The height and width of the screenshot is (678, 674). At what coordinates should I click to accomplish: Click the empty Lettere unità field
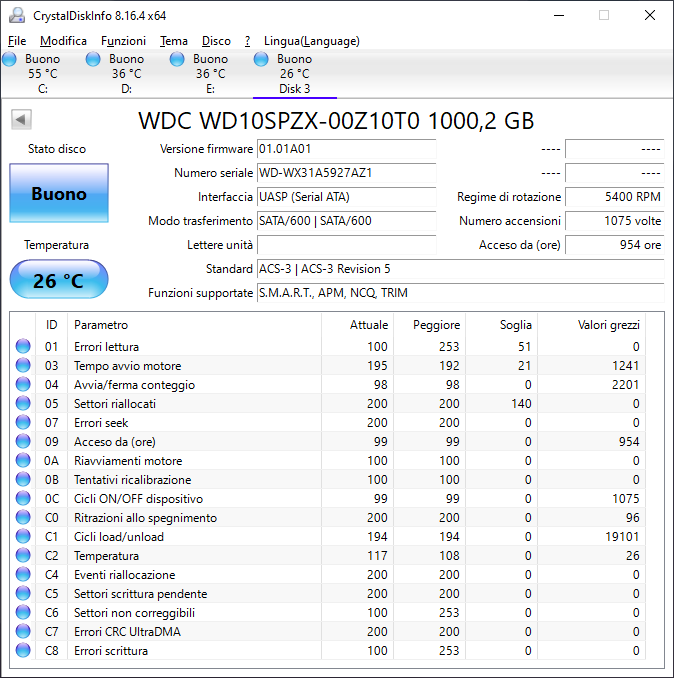coord(346,245)
